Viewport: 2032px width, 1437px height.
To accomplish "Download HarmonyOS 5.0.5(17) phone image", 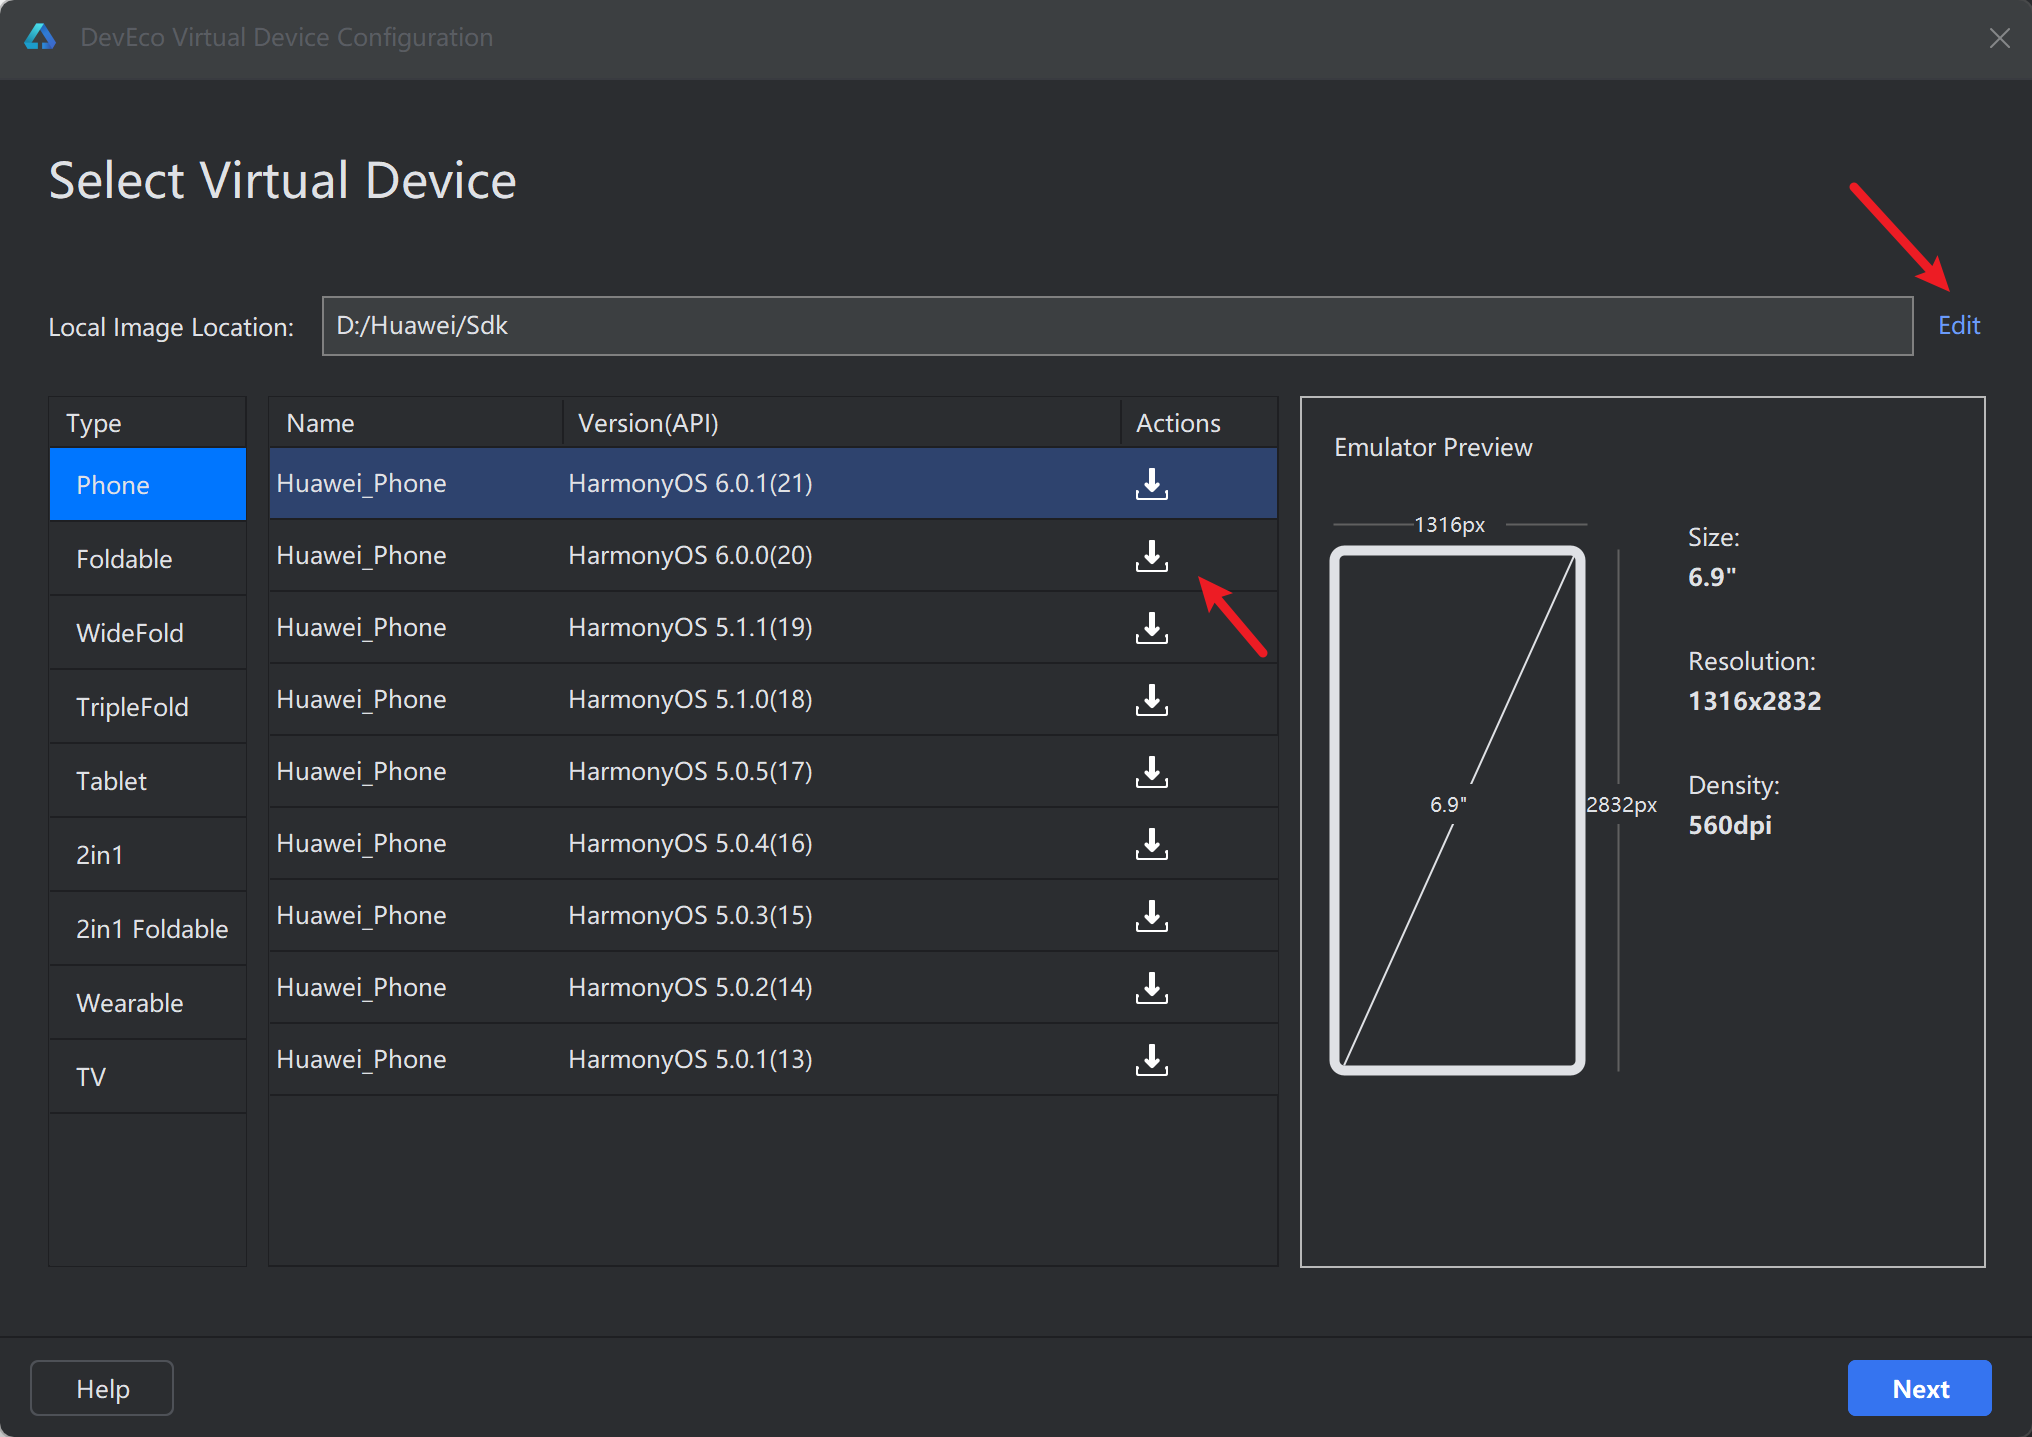I will click(1151, 772).
